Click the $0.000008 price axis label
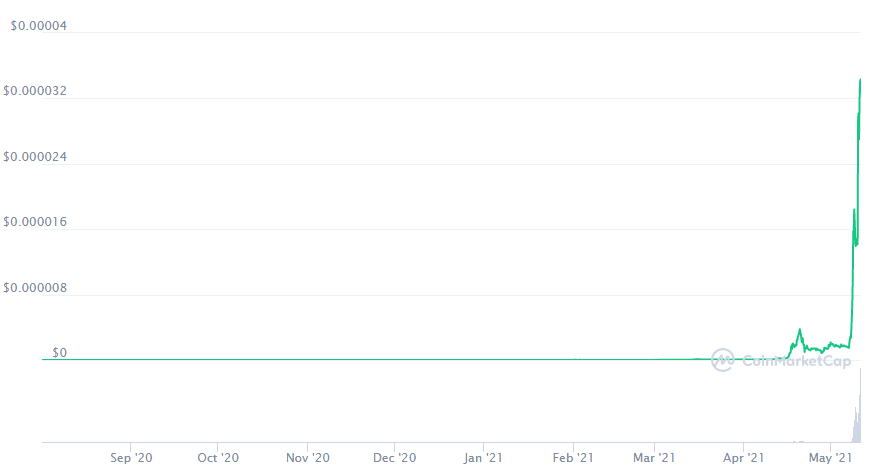 pyautogui.click(x=35, y=288)
